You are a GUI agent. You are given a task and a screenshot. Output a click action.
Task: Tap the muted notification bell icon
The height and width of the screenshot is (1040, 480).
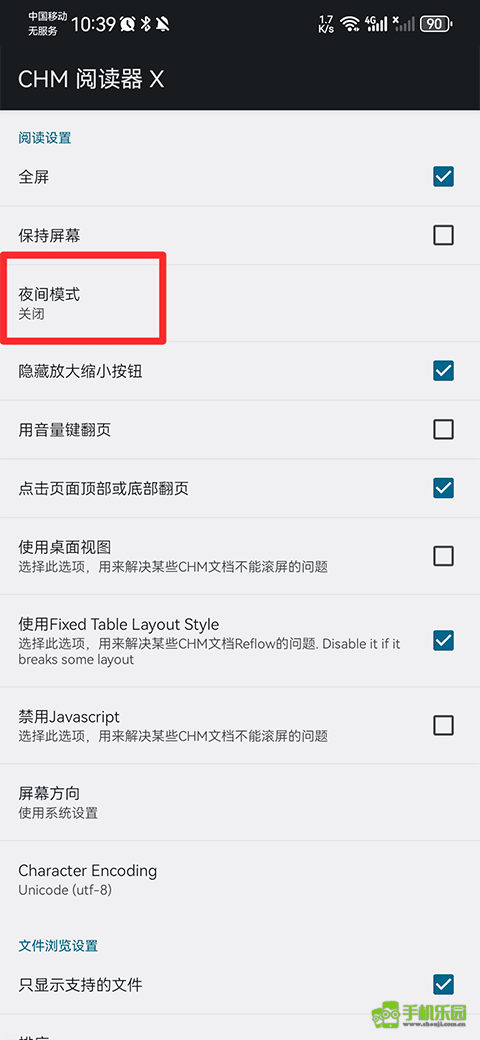[162, 25]
